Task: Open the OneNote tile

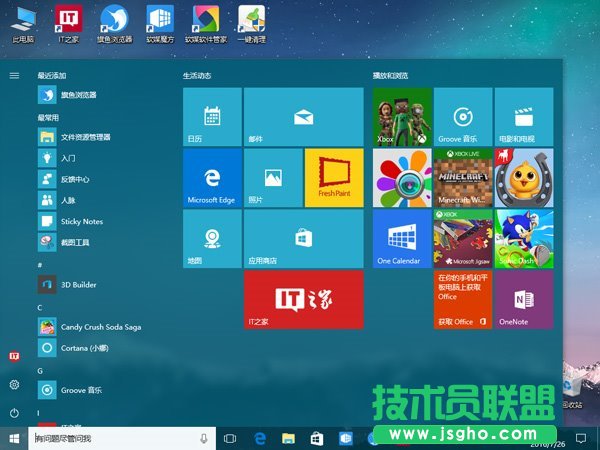Action: tap(524, 299)
